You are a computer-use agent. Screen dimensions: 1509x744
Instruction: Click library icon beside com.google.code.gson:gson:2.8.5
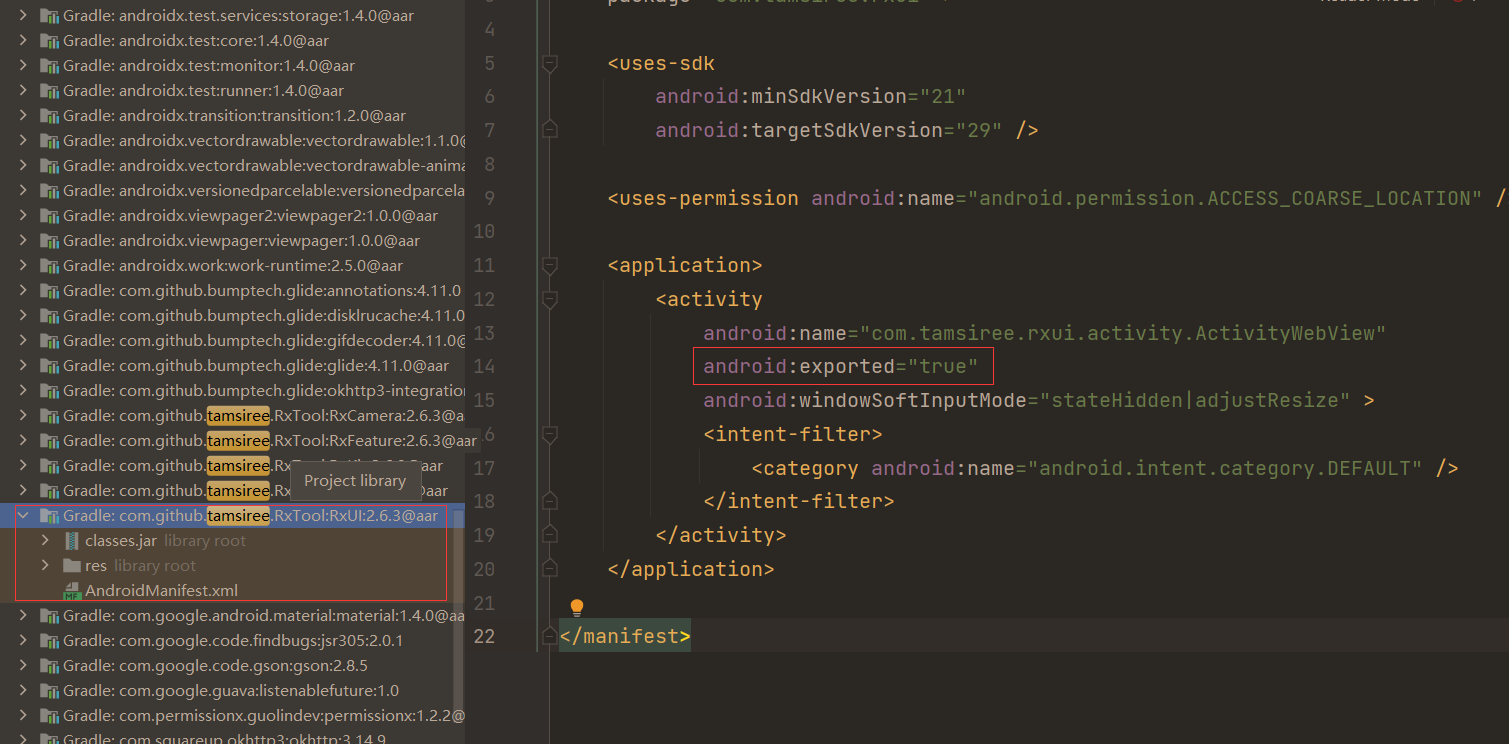point(50,666)
